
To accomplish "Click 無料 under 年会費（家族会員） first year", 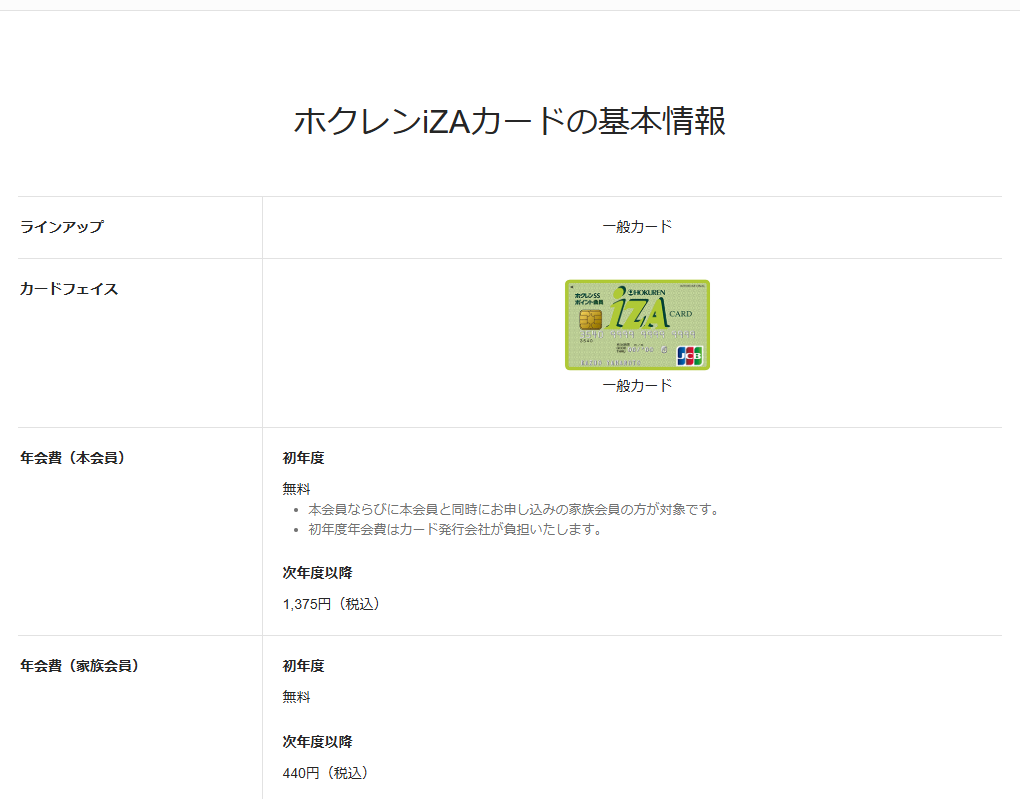I will [x=296, y=697].
